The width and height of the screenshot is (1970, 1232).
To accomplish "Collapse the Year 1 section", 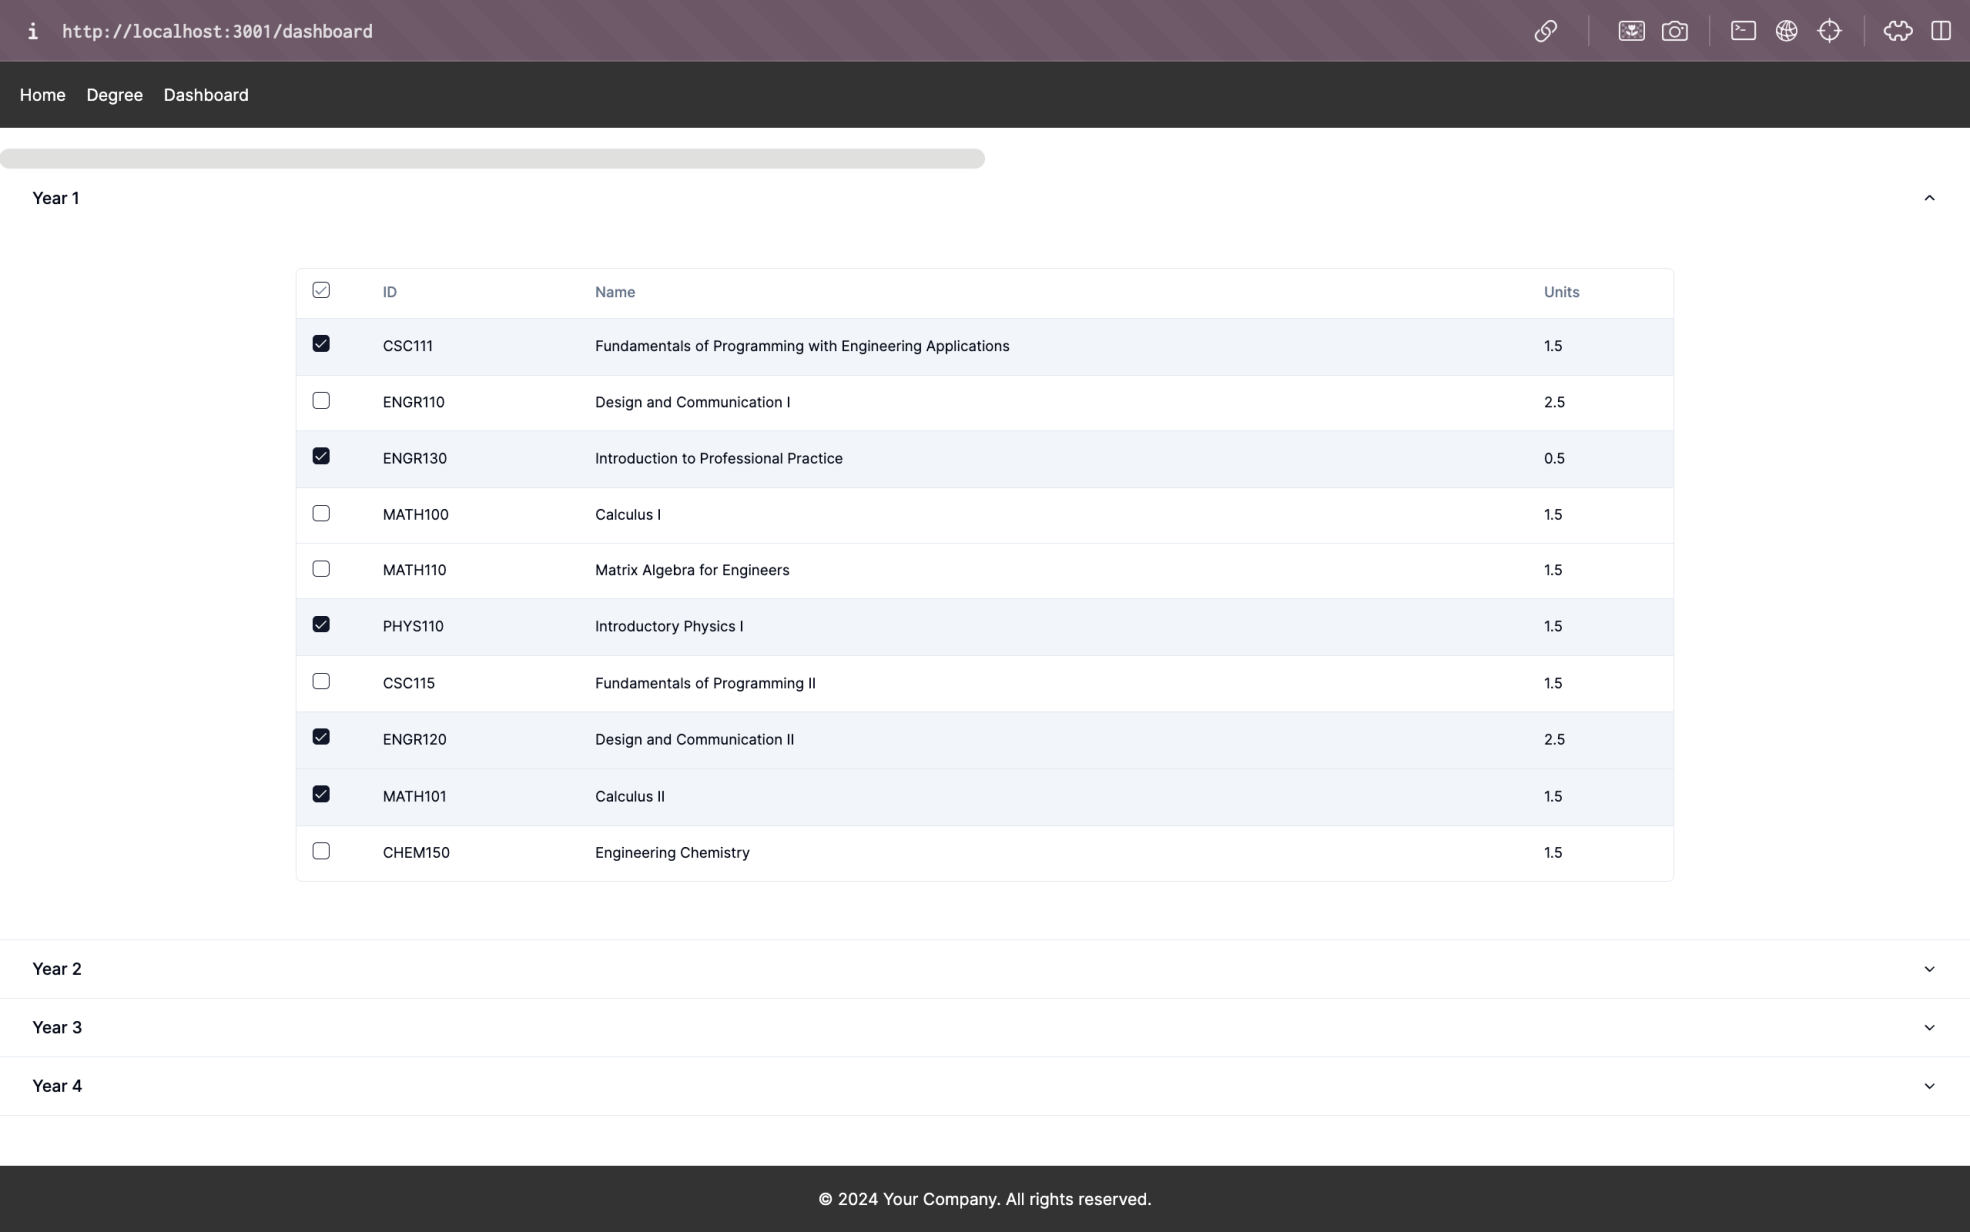I will pos(1928,198).
